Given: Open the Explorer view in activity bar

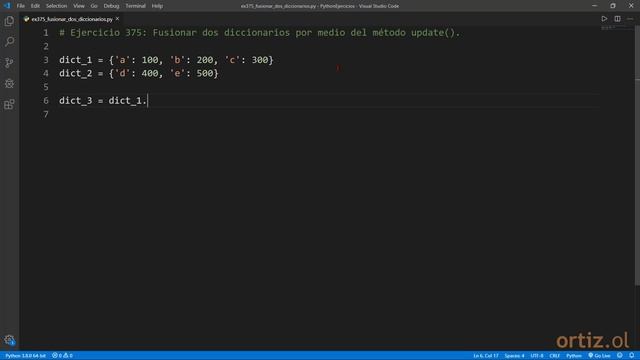Looking at the screenshot, I should (9, 21).
